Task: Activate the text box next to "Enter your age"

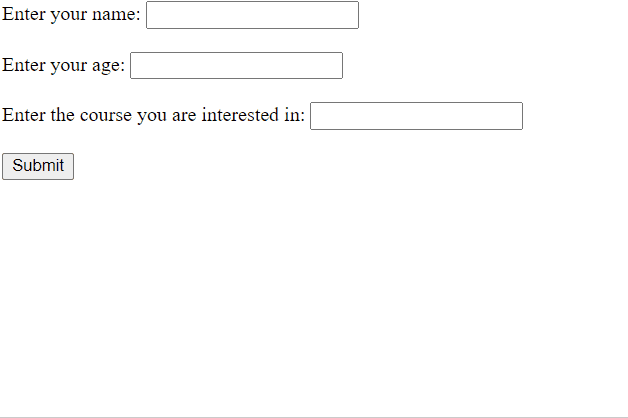Action: (236, 65)
